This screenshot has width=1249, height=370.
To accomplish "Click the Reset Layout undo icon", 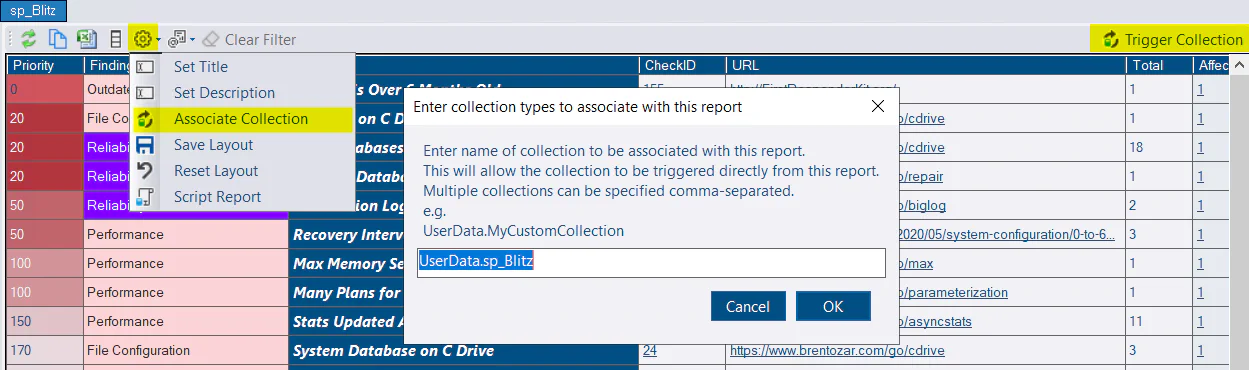I will (145, 171).
